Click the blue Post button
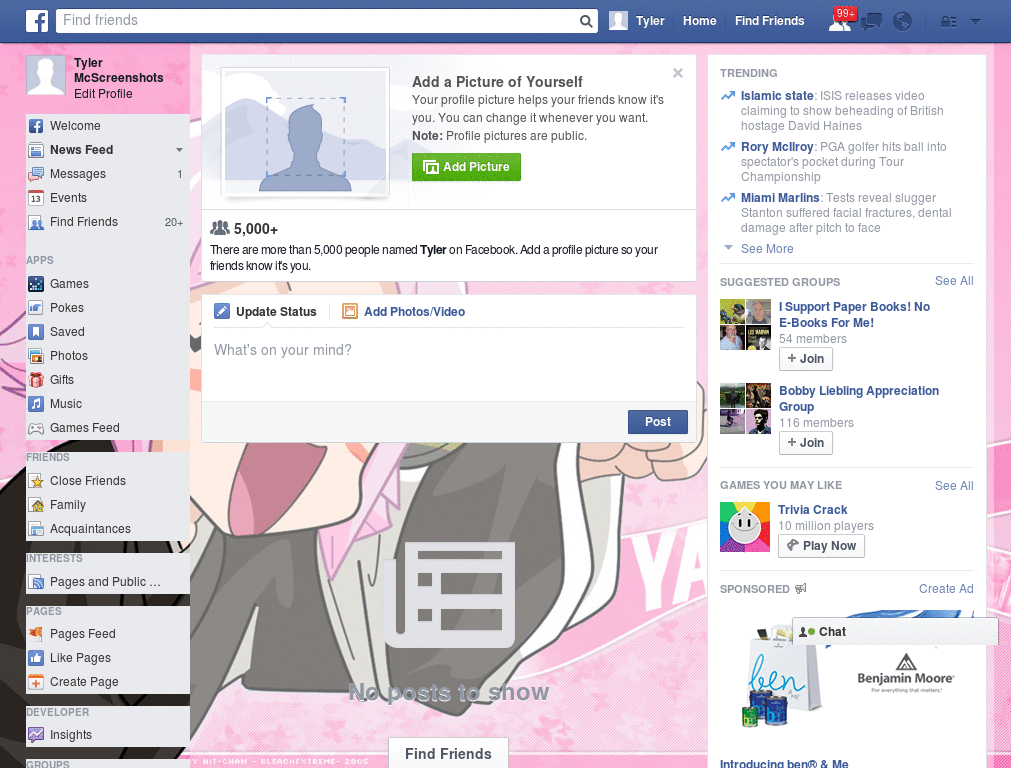 point(658,422)
